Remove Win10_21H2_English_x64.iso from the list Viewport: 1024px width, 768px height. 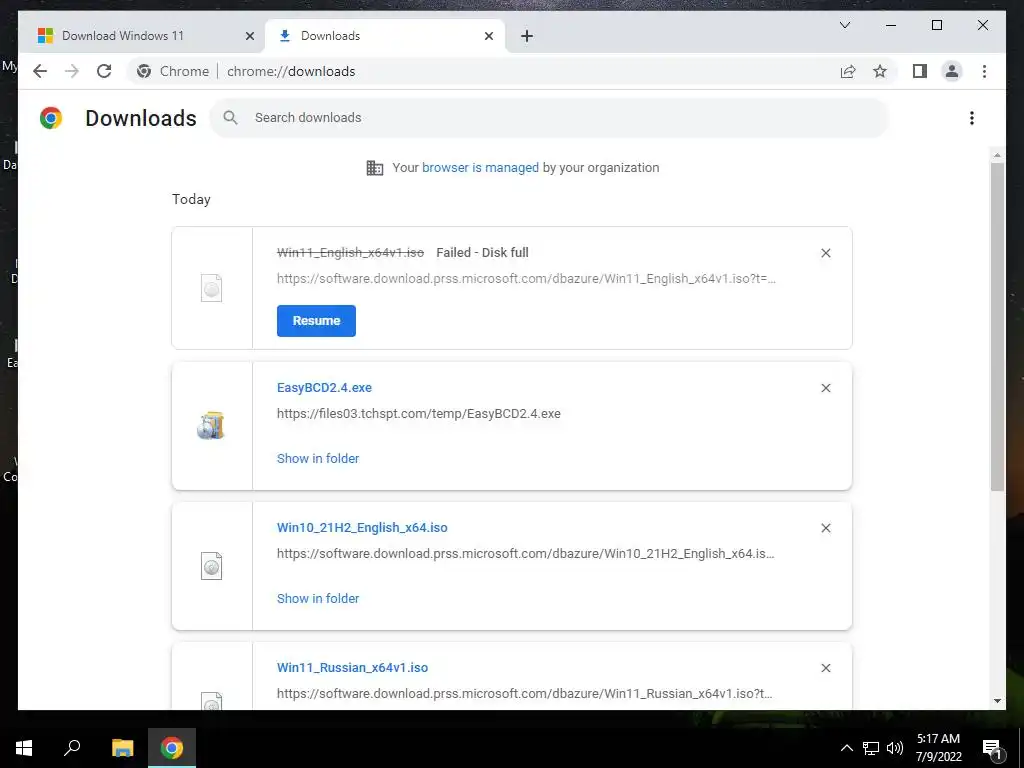coord(825,528)
